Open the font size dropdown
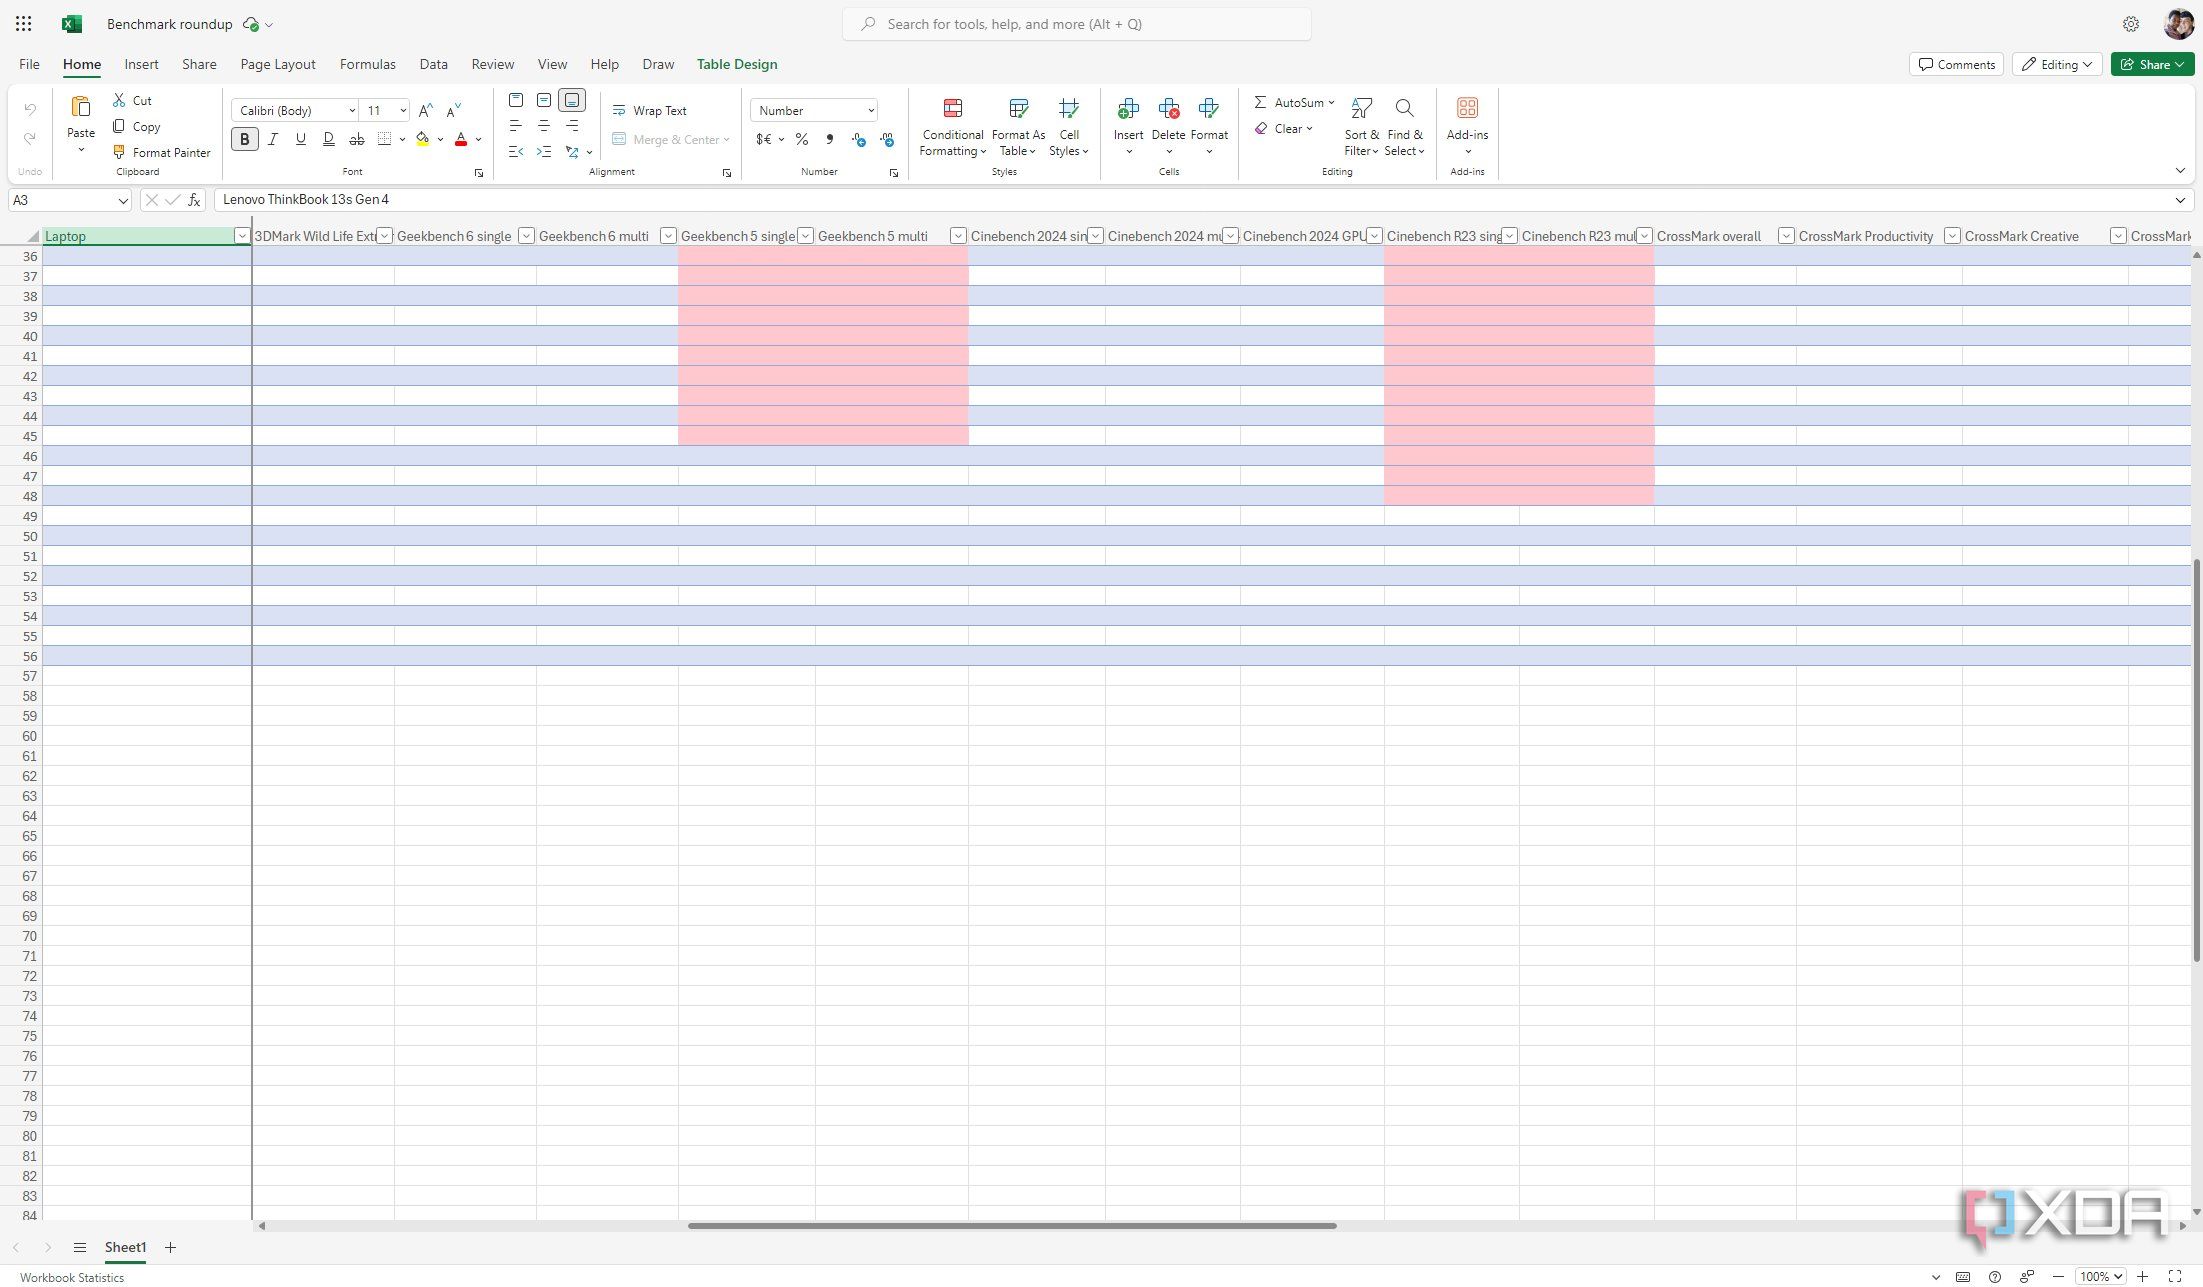Viewport: 2203px width, 1287px height. click(403, 110)
